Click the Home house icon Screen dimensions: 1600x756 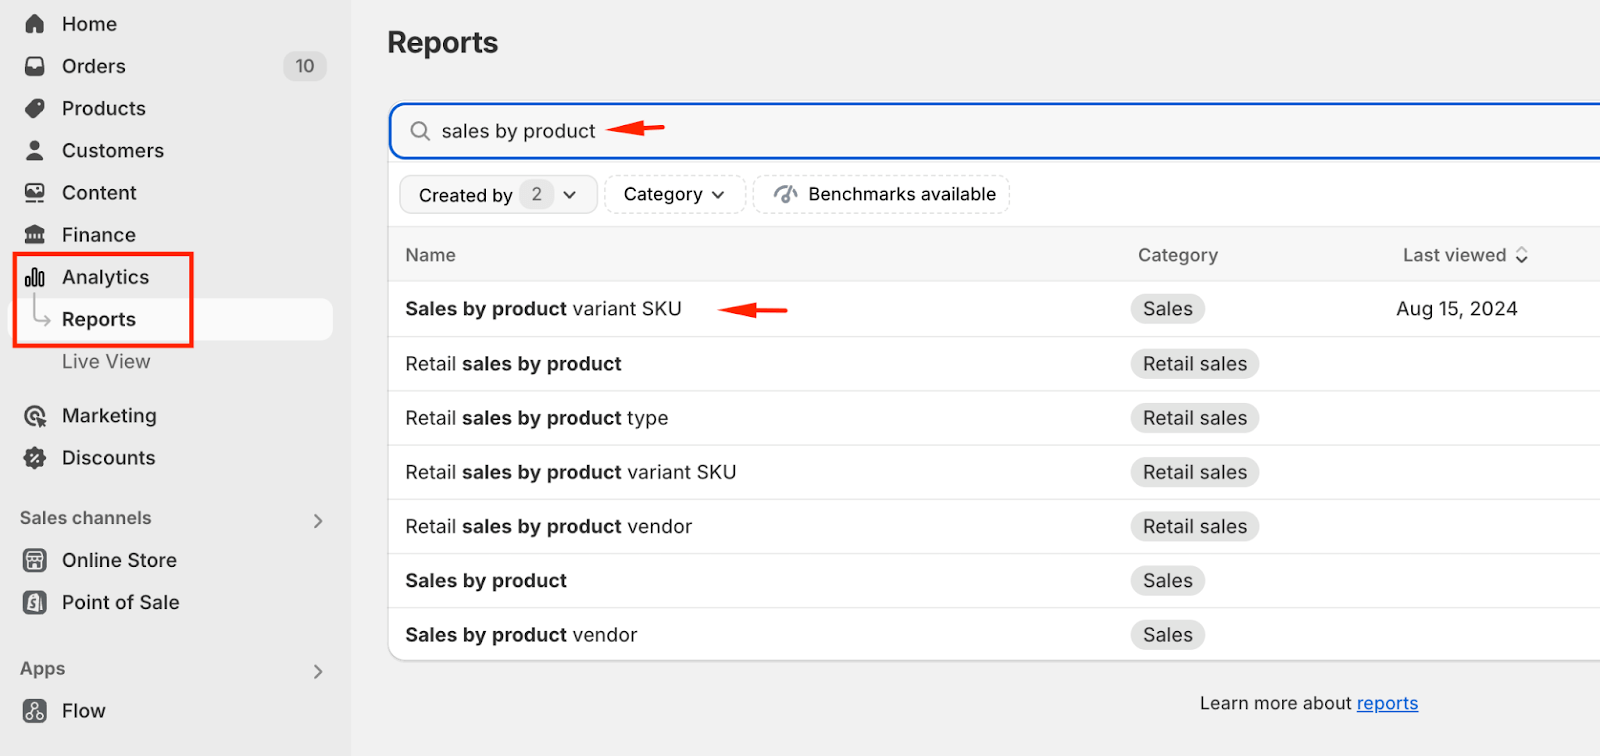[x=35, y=24]
